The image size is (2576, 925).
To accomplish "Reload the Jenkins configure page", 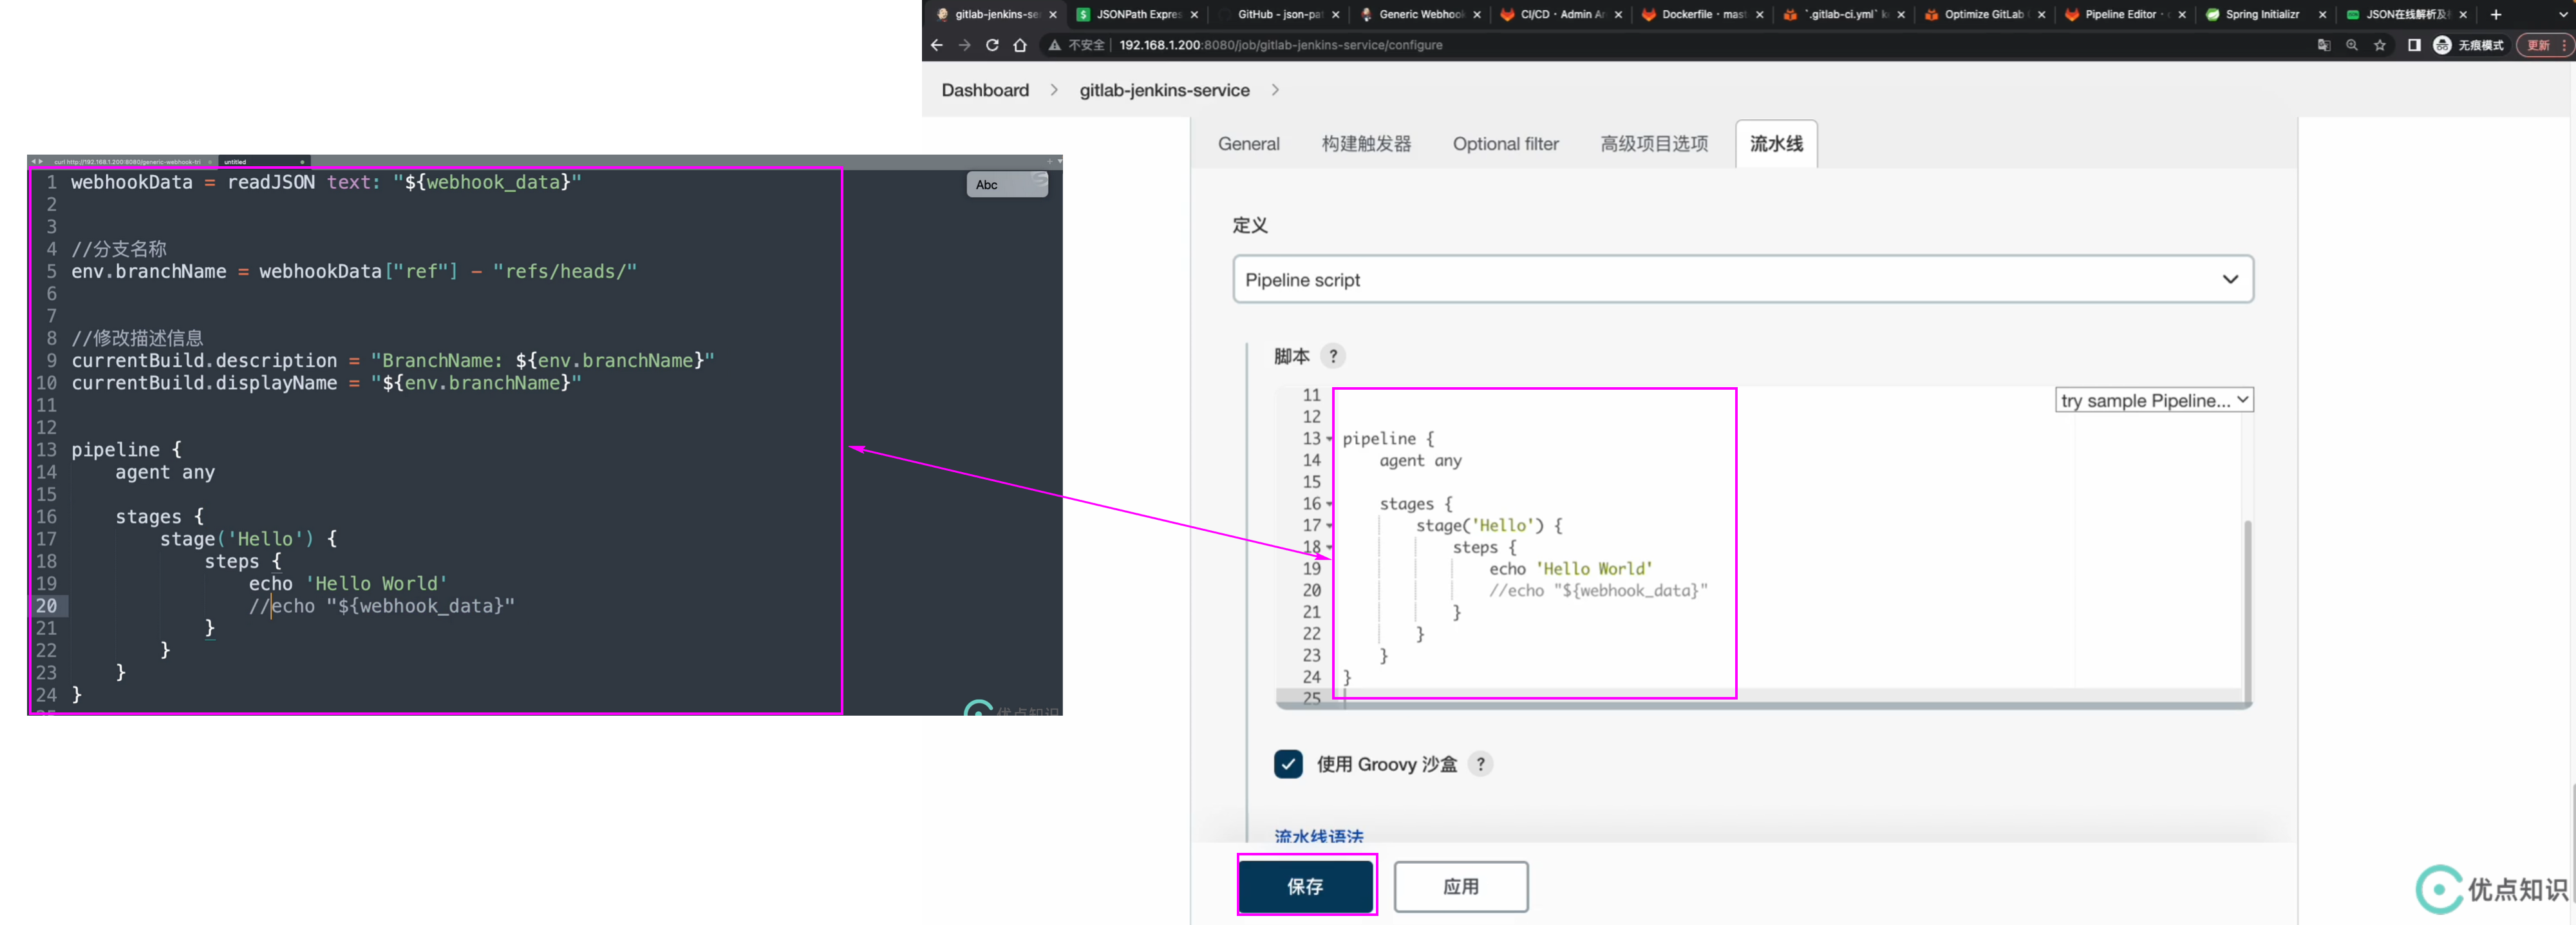I will click(992, 45).
